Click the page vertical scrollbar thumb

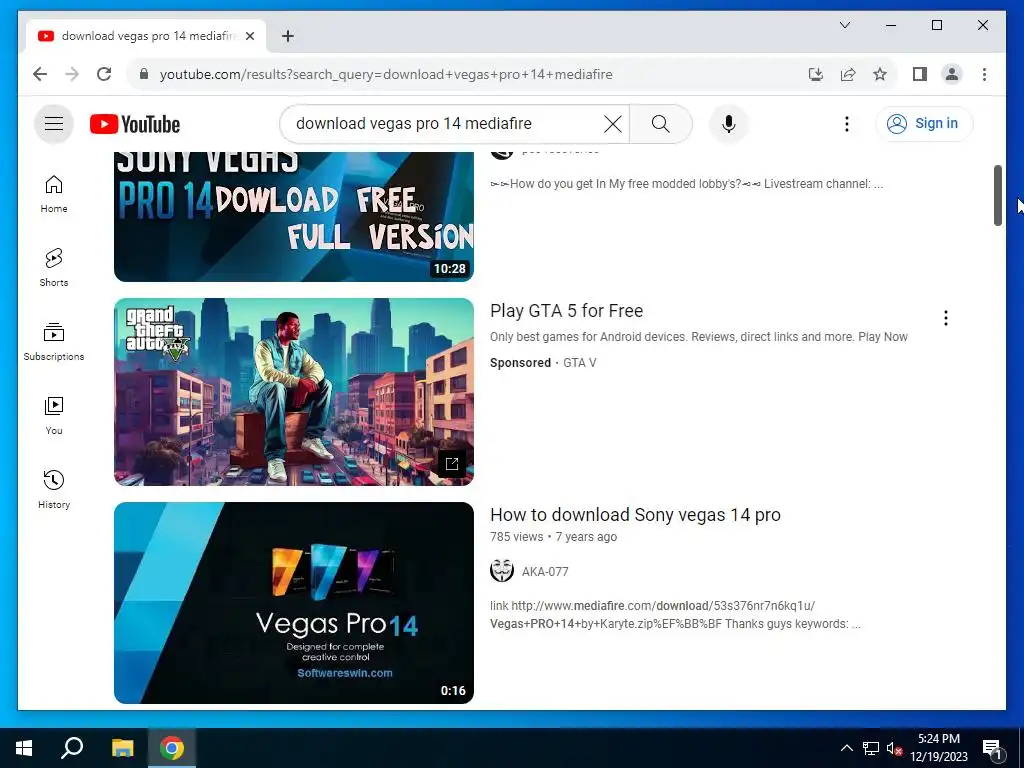click(997, 195)
